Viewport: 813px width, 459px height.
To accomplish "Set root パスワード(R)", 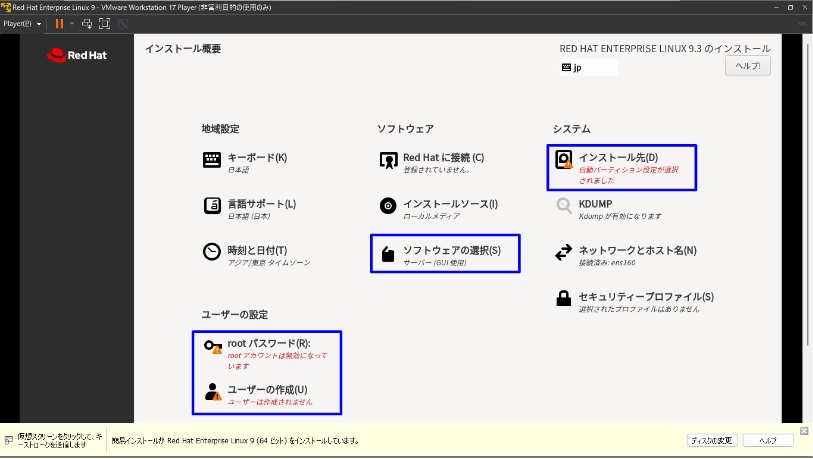I will (x=269, y=343).
